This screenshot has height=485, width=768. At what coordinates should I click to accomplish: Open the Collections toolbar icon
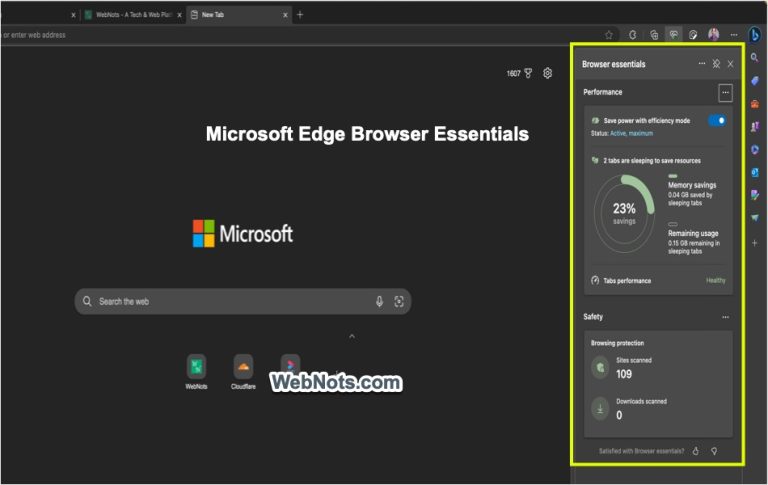654,35
